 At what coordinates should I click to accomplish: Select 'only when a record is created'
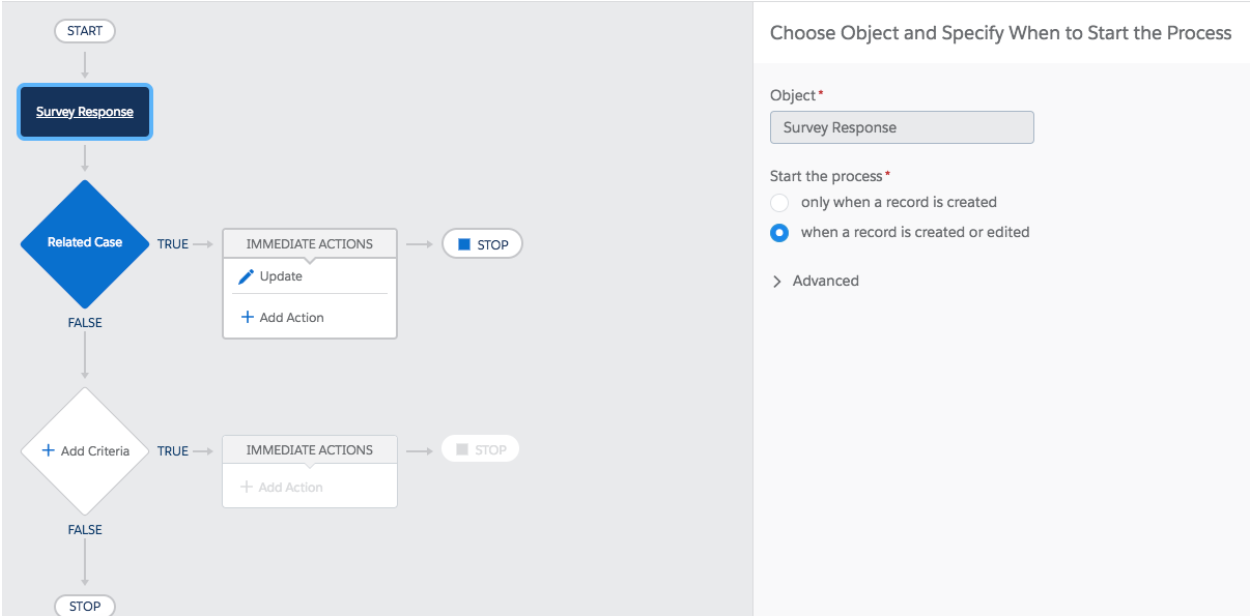779,202
